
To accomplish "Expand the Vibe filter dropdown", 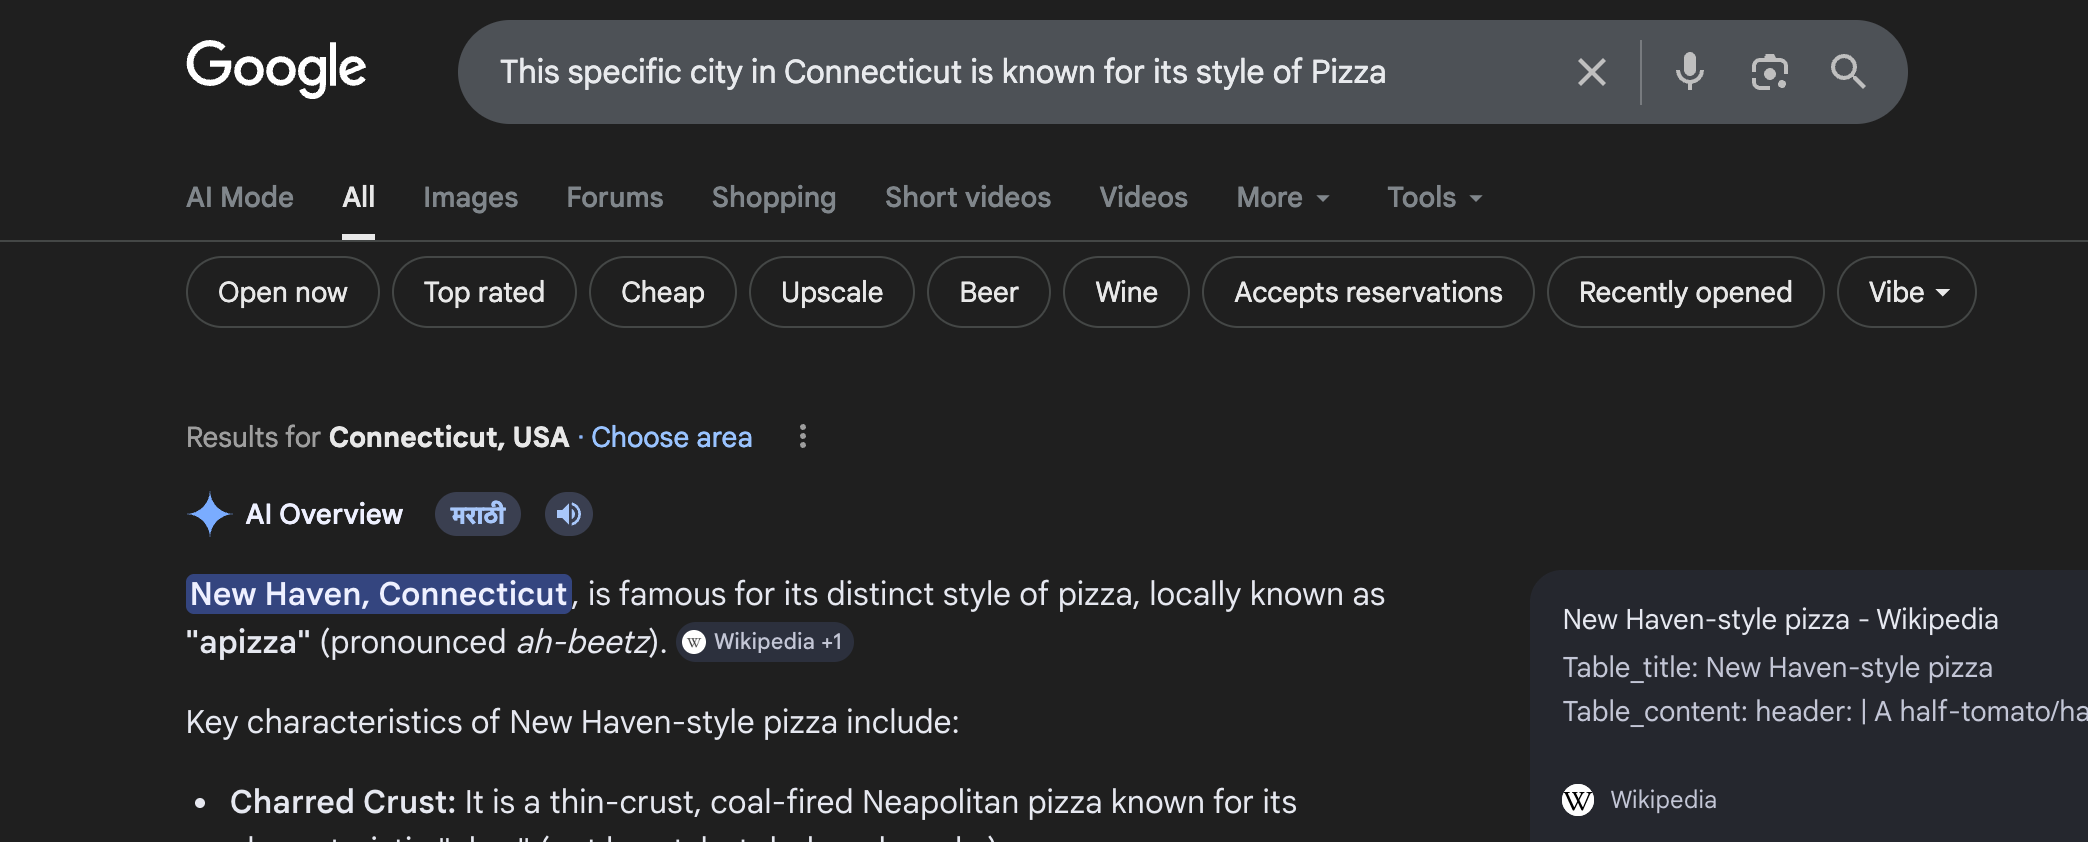I will point(1905,292).
